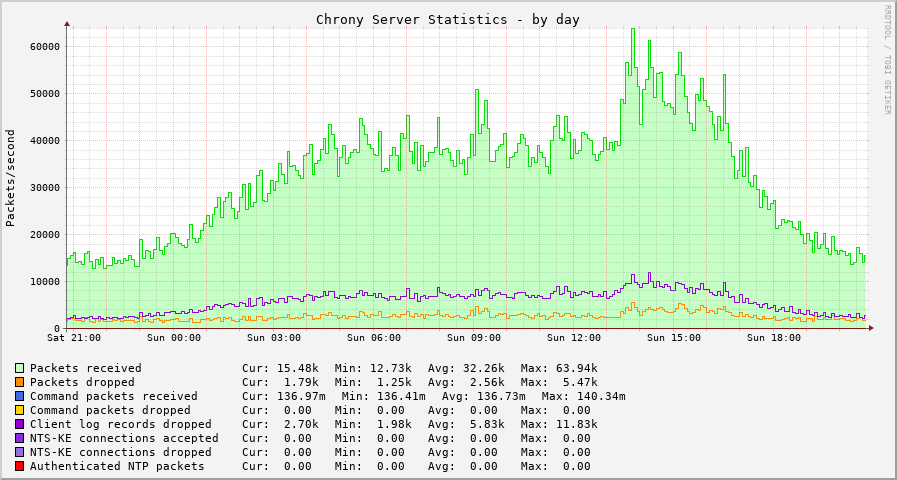Click the 'Sun 03:00' time axis label
897x480 pixels.
point(275,338)
